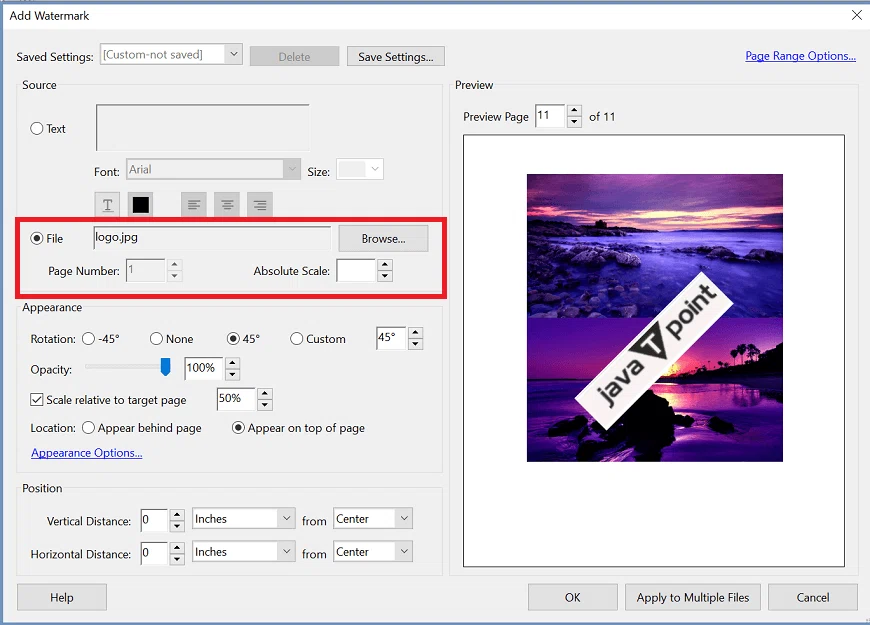Decrease Preview Page number
This screenshot has height=625, width=870.
click(x=574, y=122)
